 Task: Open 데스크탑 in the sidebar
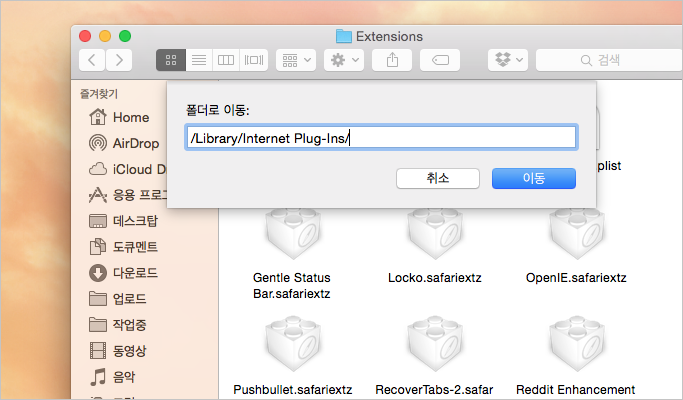coord(123,221)
